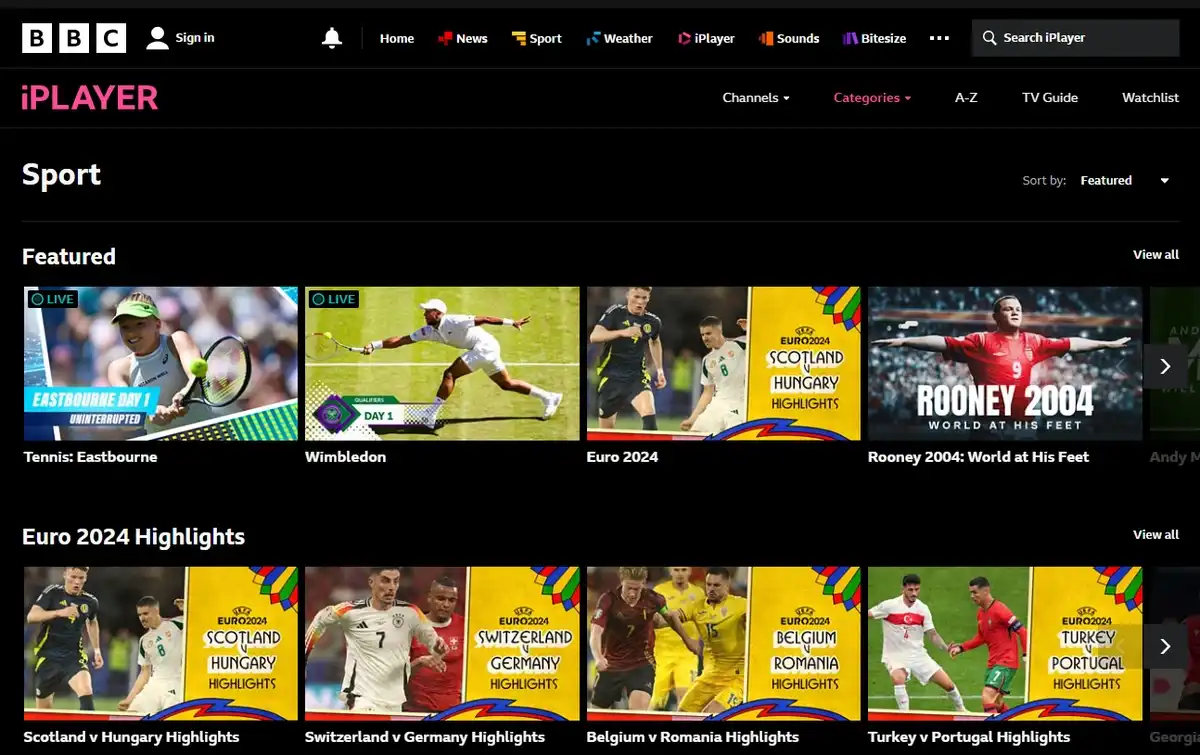The image size is (1200, 755).
Task: Open Euro 2024 title link in Featured
Action: click(x=622, y=457)
